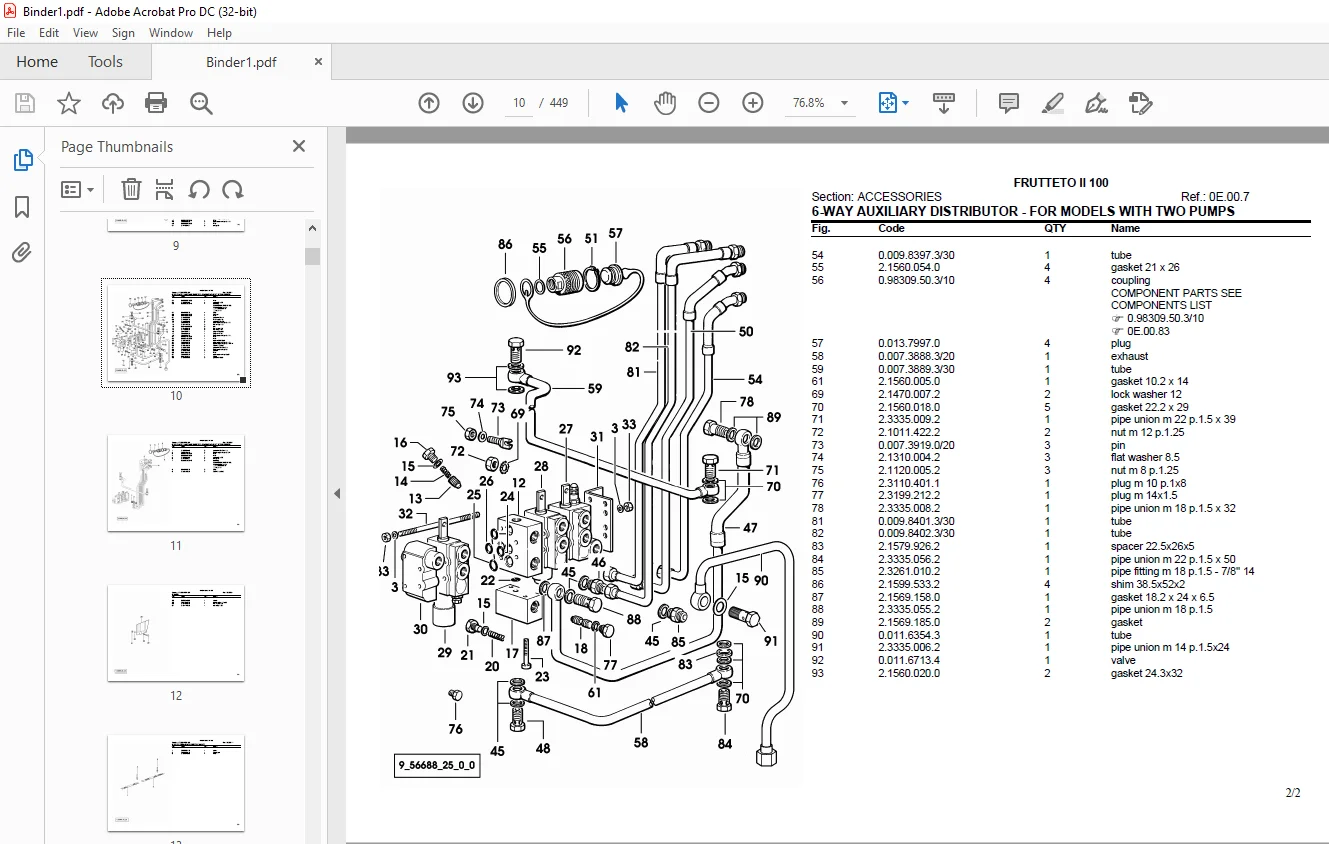This screenshot has height=844, width=1329.
Task: Insert page break split icon
Action: (x=165, y=190)
